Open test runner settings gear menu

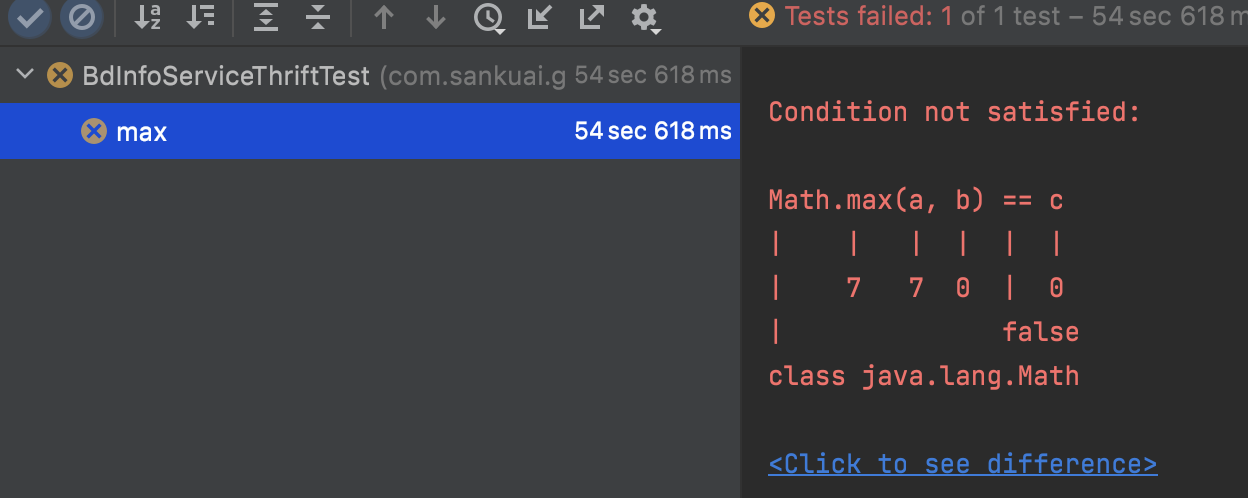[646, 18]
